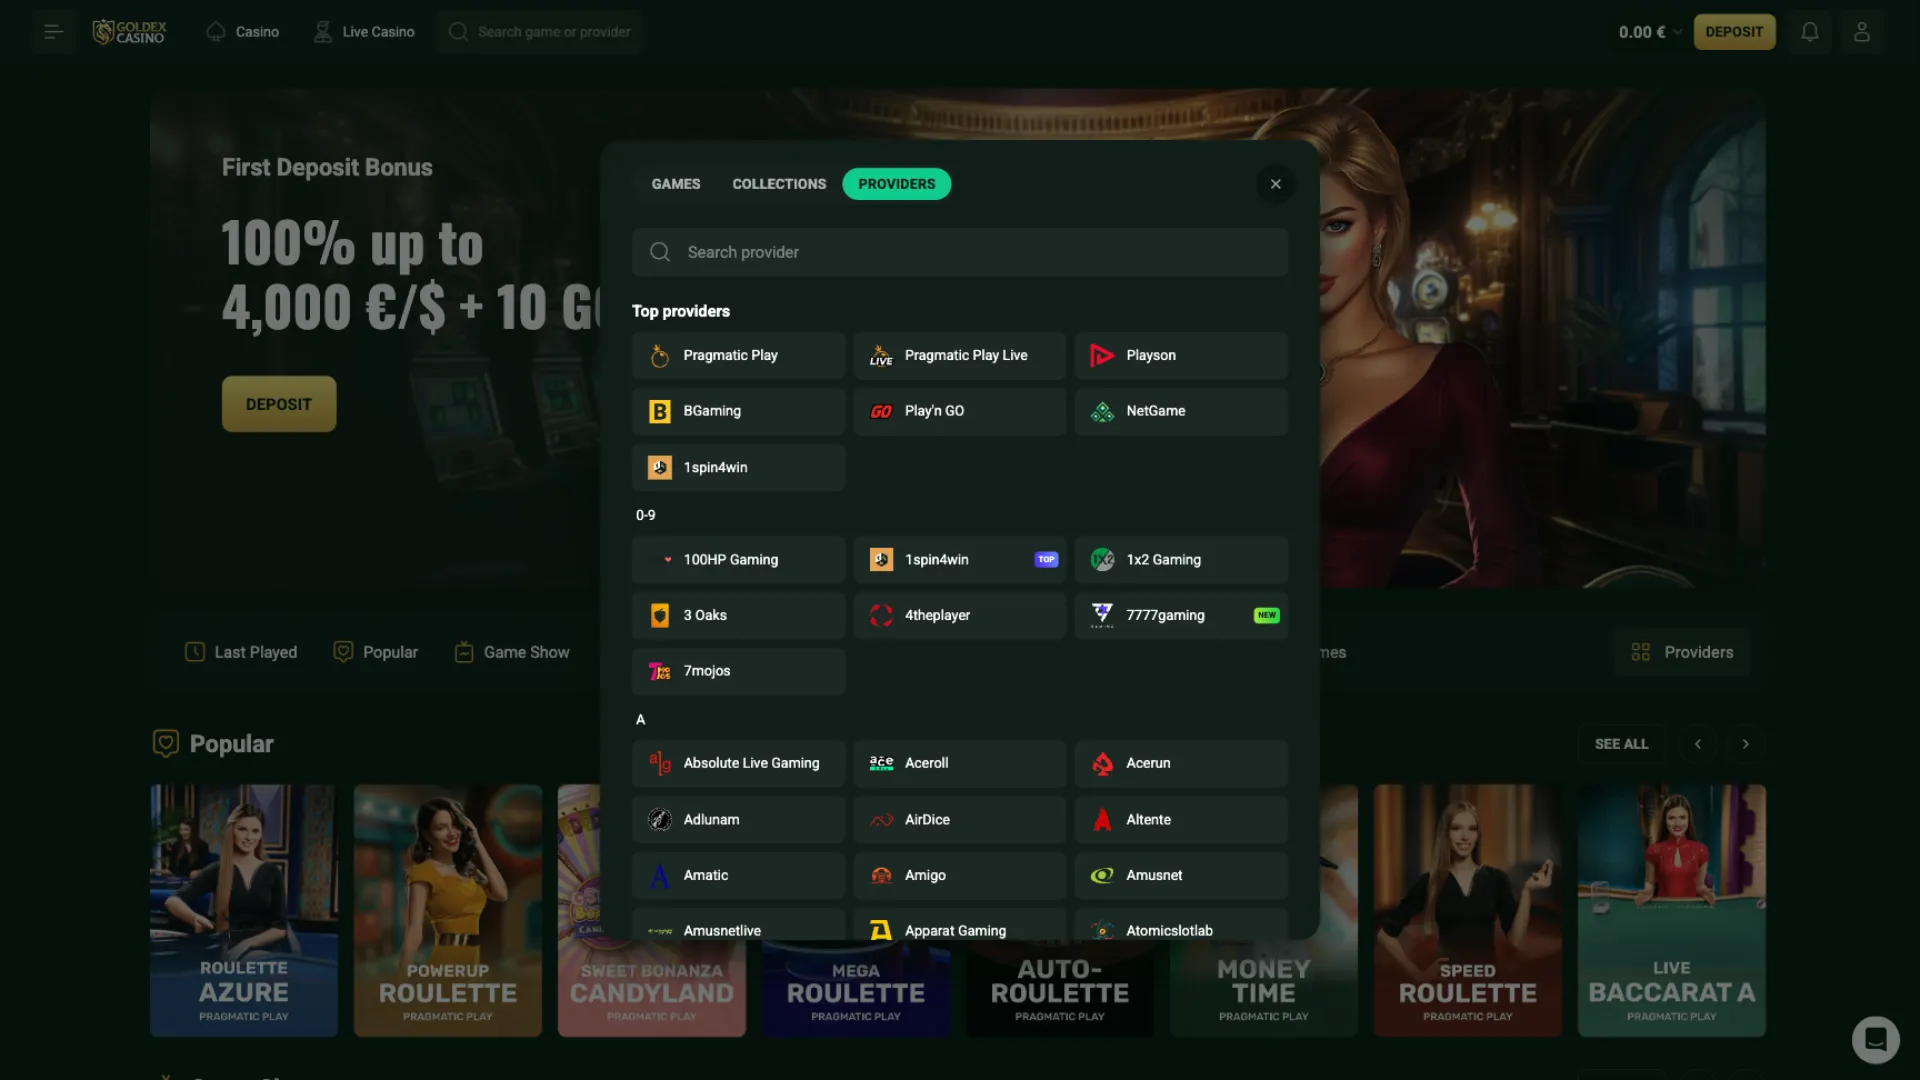Switch to the Games tab
The image size is (1920, 1080).
pyautogui.click(x=676, y=184)
